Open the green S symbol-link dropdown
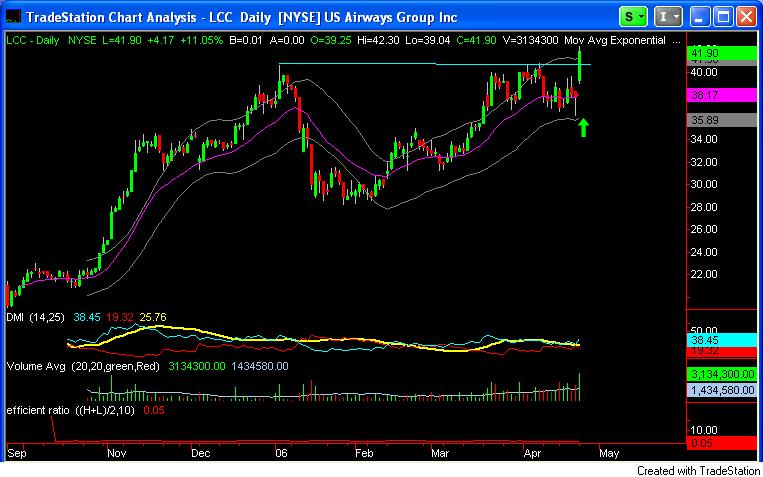763x477 pixels. click(633, 17)
